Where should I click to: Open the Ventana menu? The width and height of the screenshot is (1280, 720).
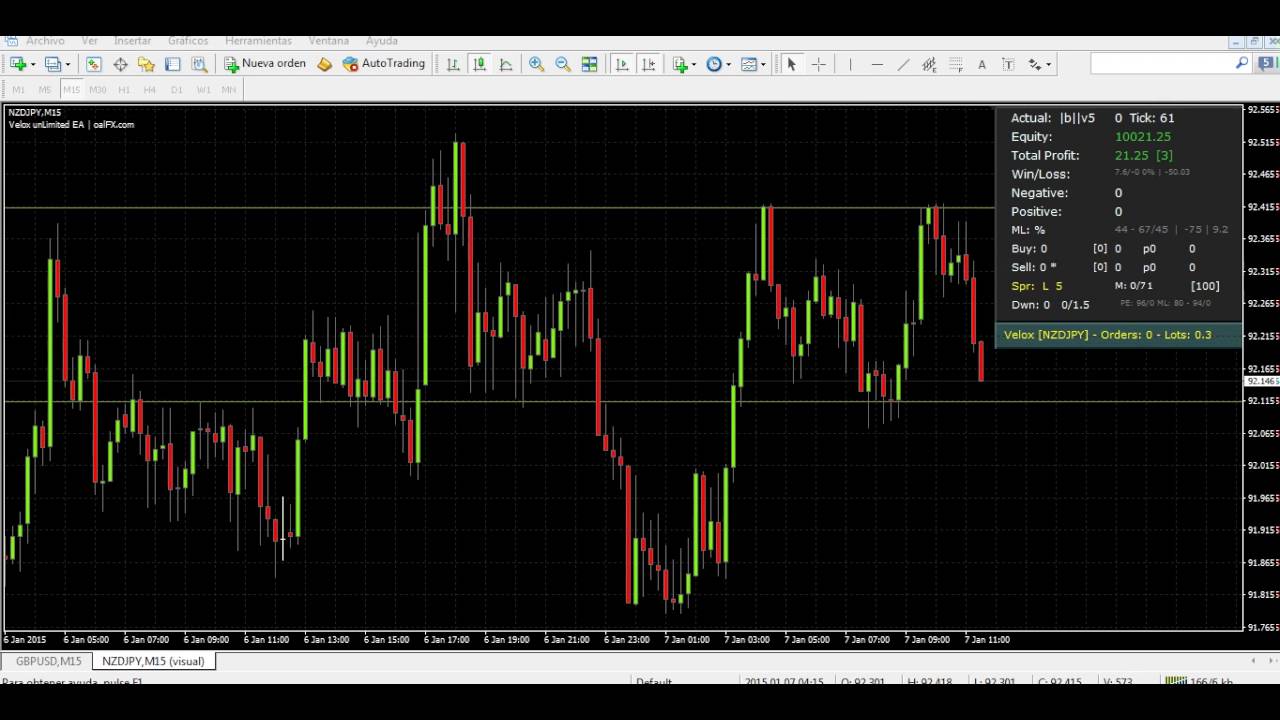click(x=329, y=41)
